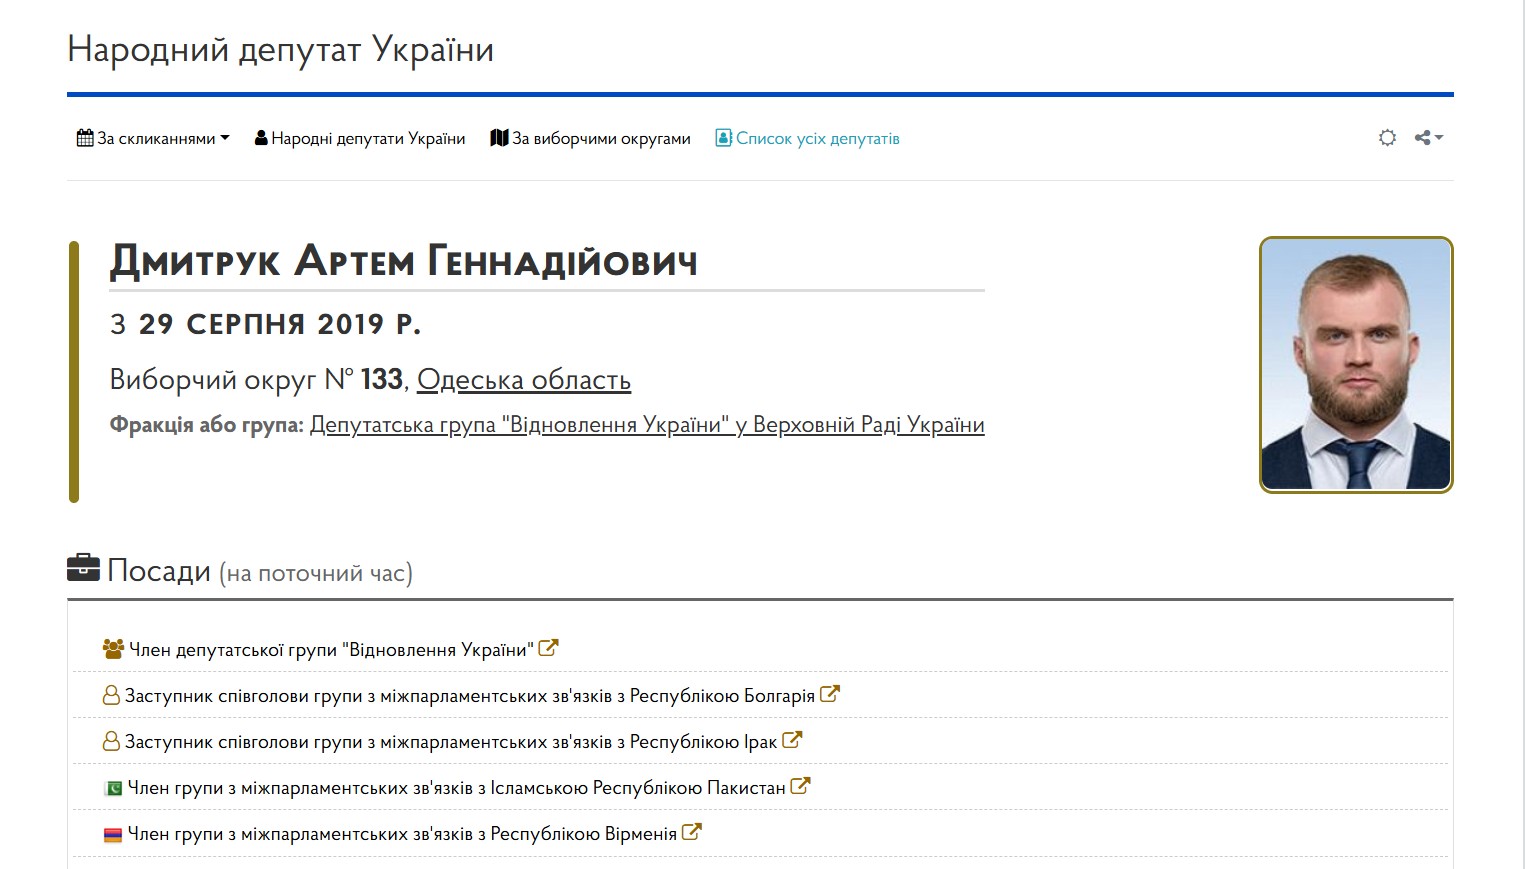1525x869 pixels.
Task: Select text Член групи з Республікою Вірменія
Action: (x=403, y=834)
